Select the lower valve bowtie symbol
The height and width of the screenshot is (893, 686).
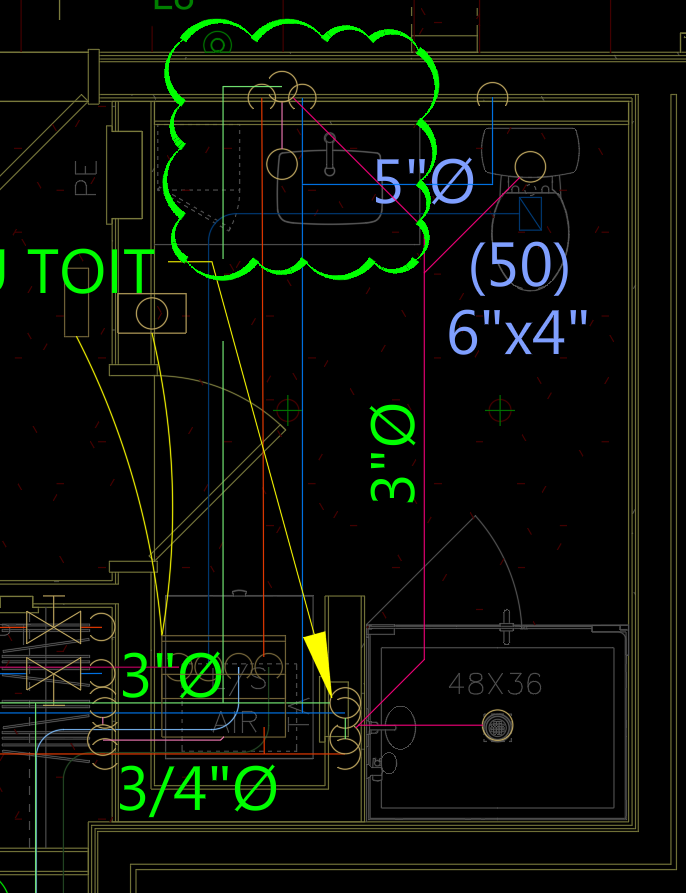tap(52, 672)
